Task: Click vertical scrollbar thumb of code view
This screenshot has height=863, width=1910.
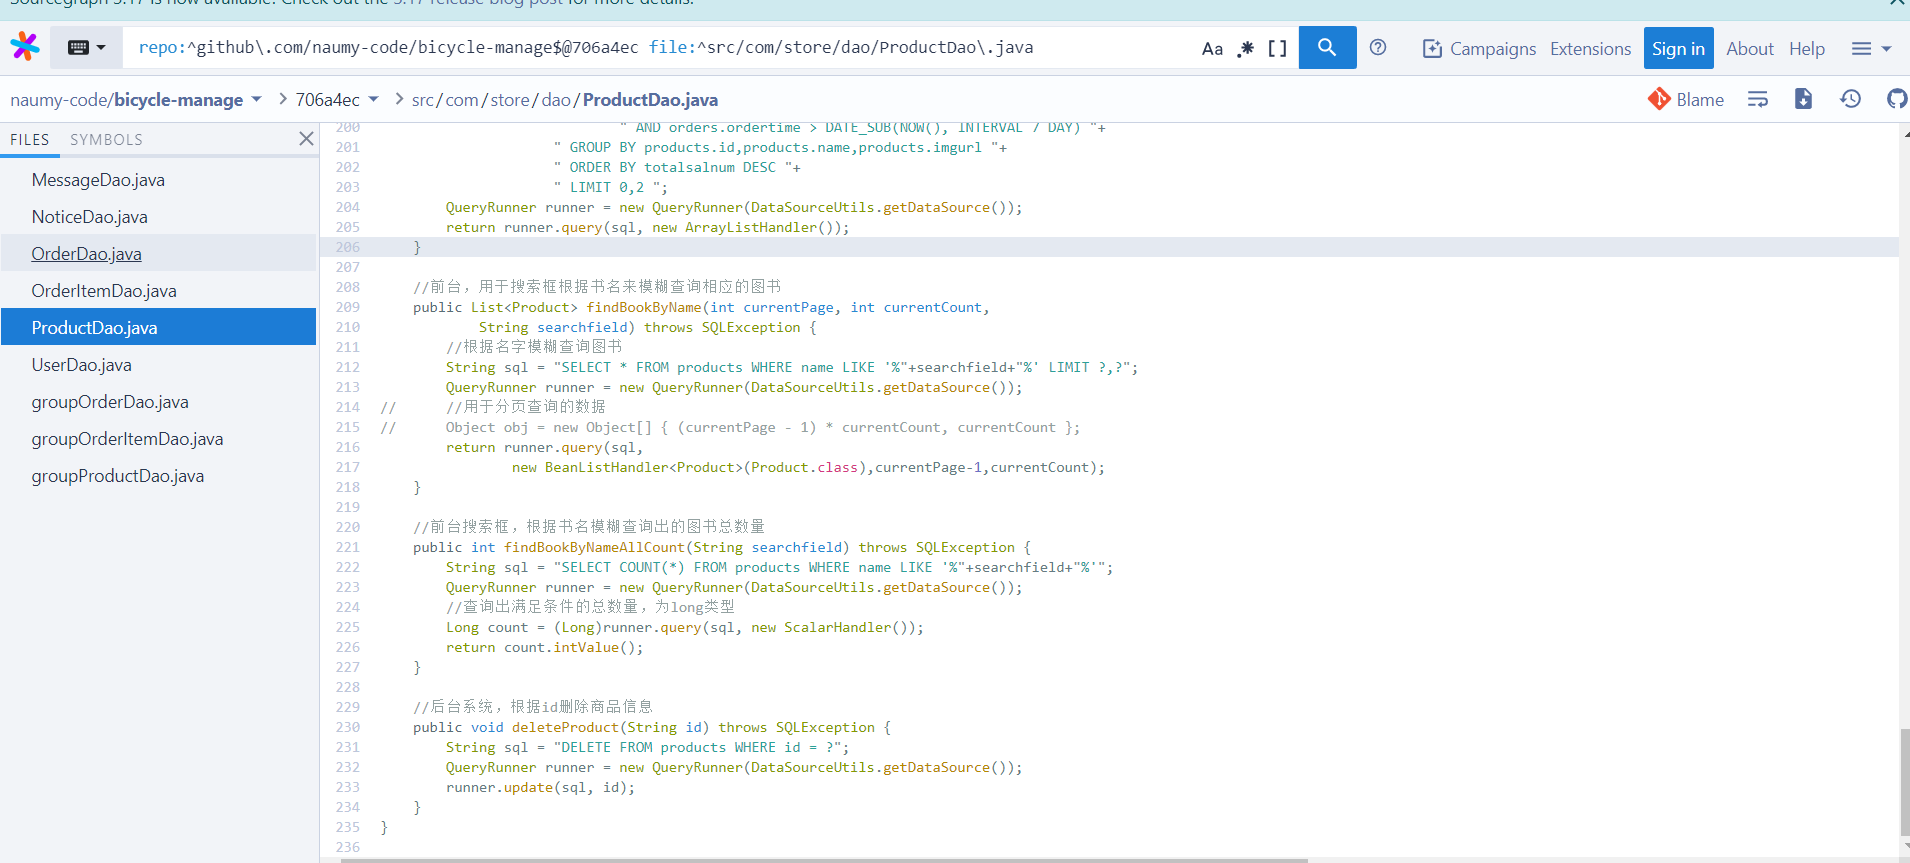Action: pyautogui.click(x=1904, y=782)
